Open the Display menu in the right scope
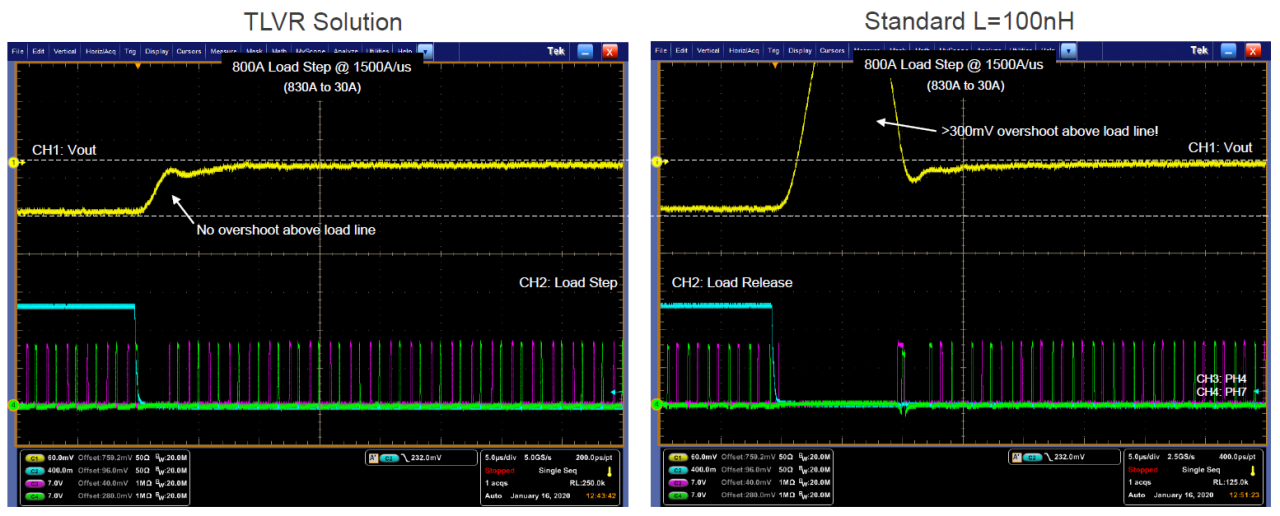Image resolution: width=1280 pixels, height=516 pixels. [x=799, y=50]
